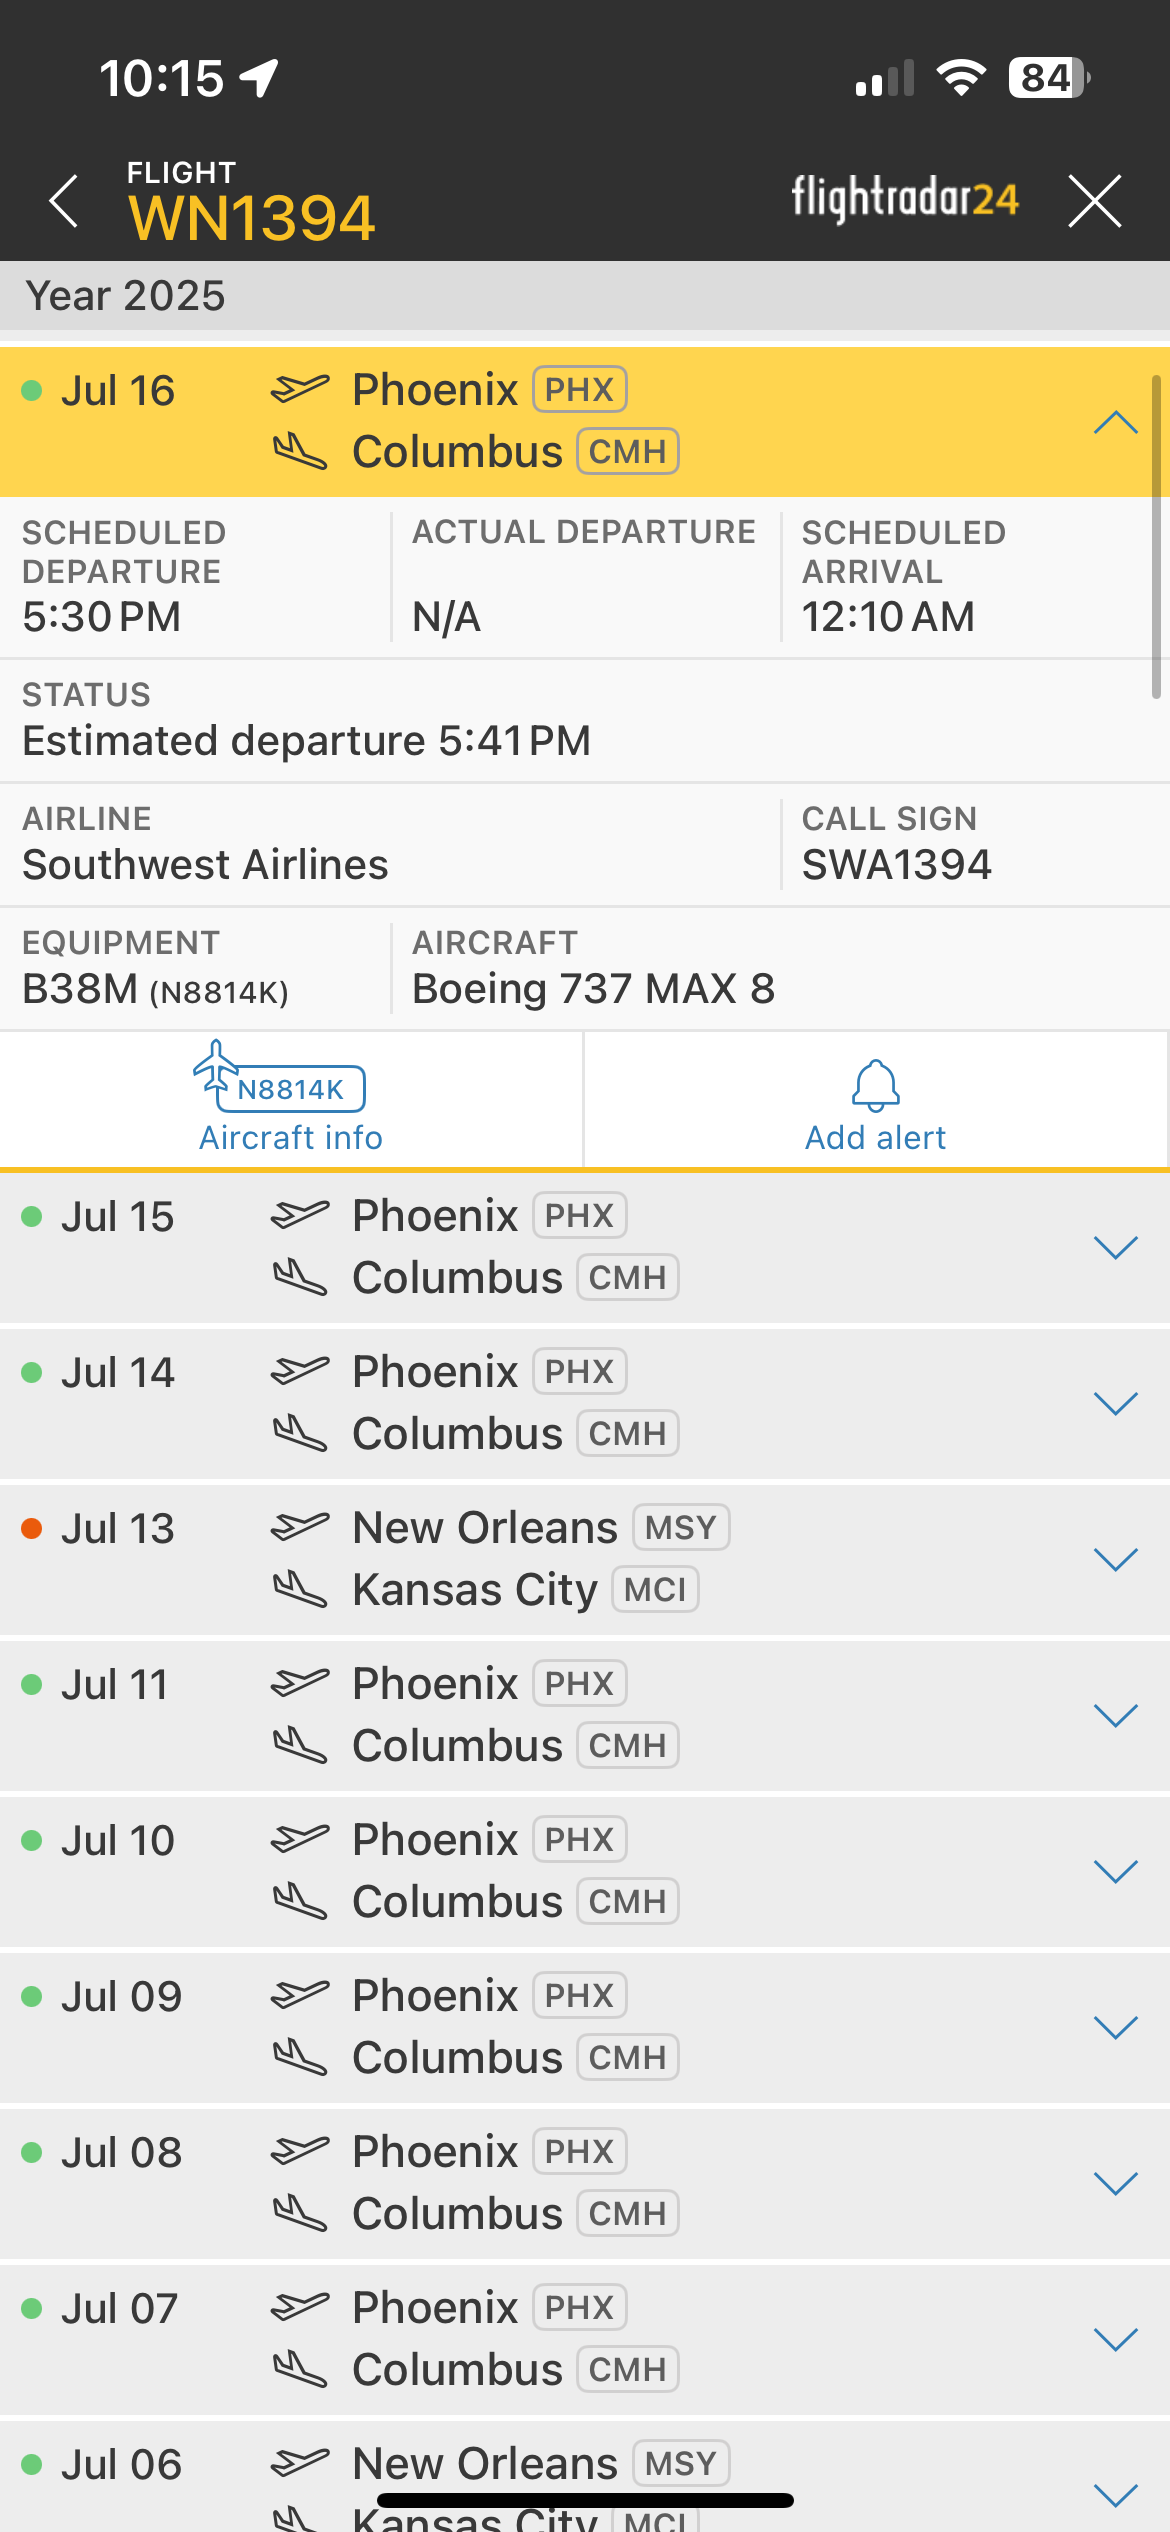Open Aircraft info for N8814K
The width and height of the screenshot is (1170, 2532).
click(x=290, y=1099)
